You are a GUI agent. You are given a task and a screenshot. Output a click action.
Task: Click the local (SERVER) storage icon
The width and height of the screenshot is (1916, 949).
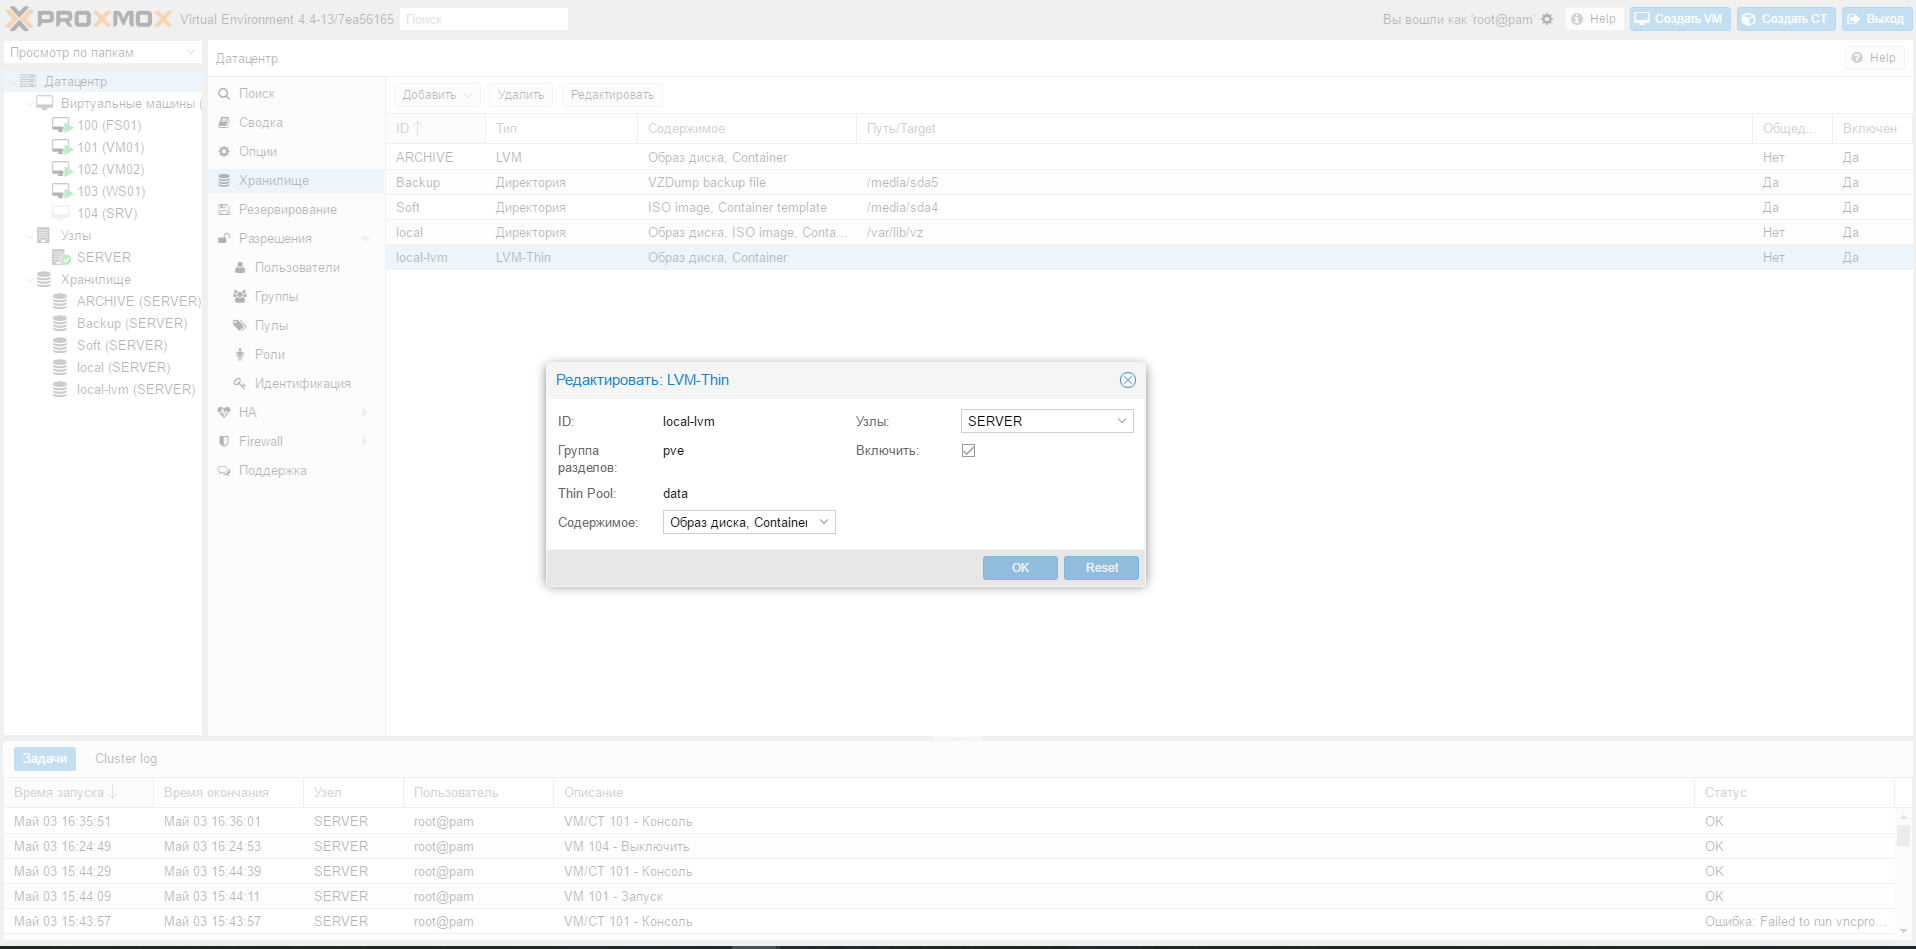tap(60, 367)
